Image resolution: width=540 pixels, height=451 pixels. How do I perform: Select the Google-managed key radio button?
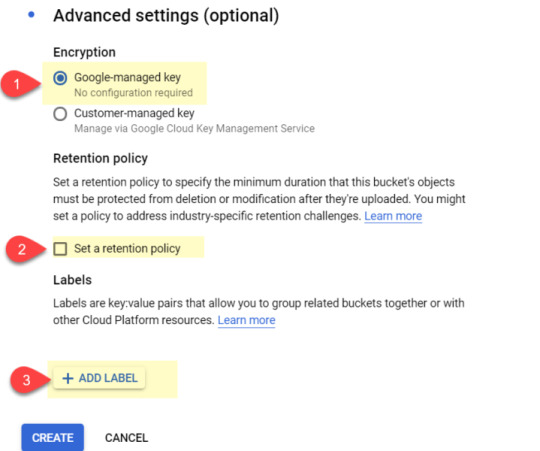click(60, 78)
